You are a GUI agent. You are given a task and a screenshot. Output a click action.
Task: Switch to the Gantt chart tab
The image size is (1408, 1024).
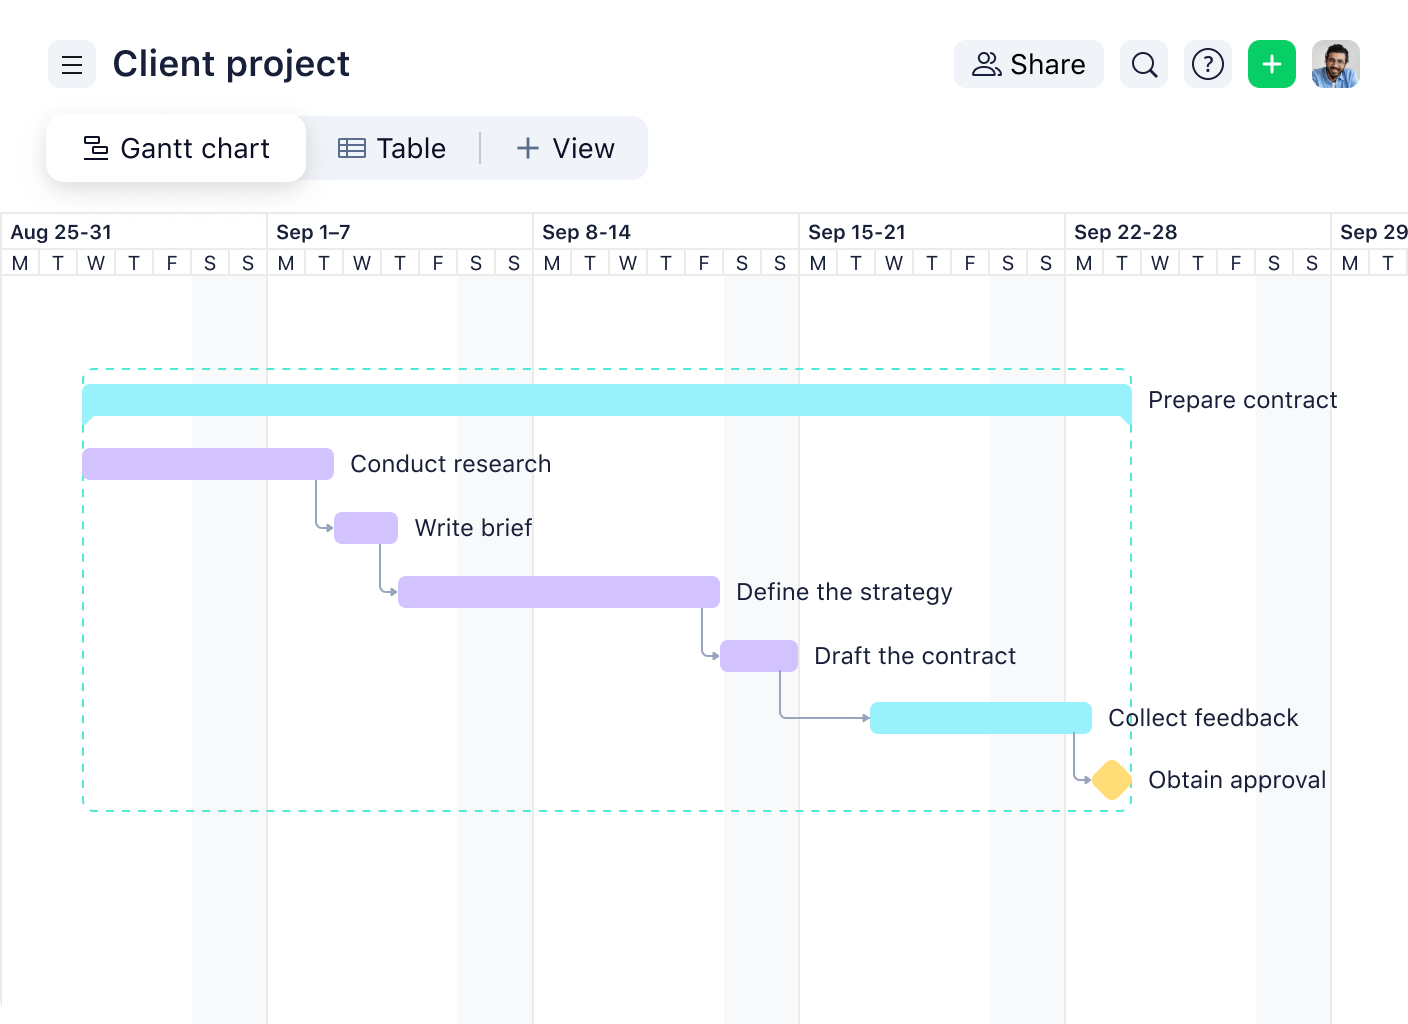coord(176,147)
